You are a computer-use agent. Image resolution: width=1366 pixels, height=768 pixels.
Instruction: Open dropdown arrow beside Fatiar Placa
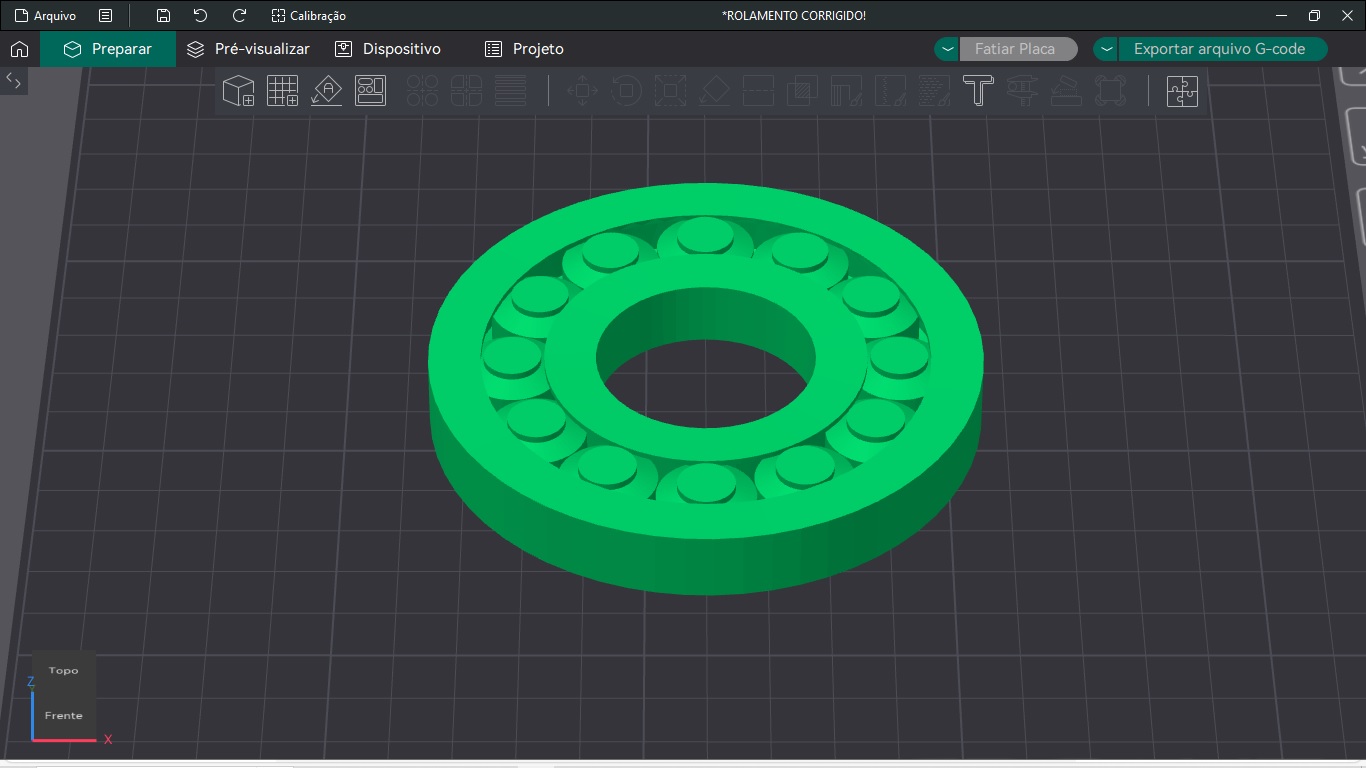(x=947, y=49)
